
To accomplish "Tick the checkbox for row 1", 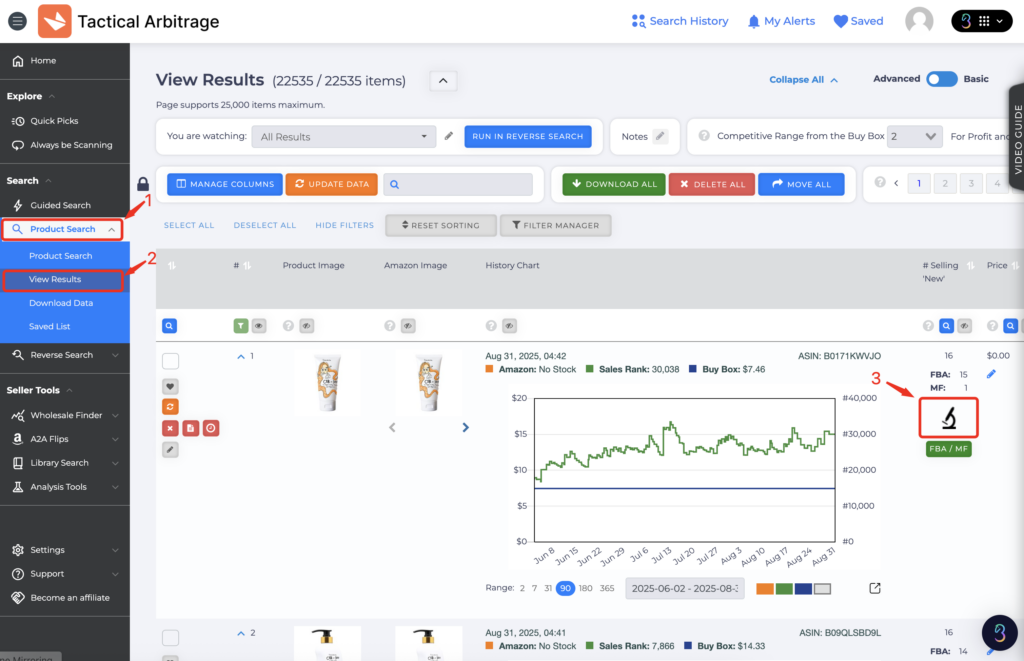I will pos(170,361).
